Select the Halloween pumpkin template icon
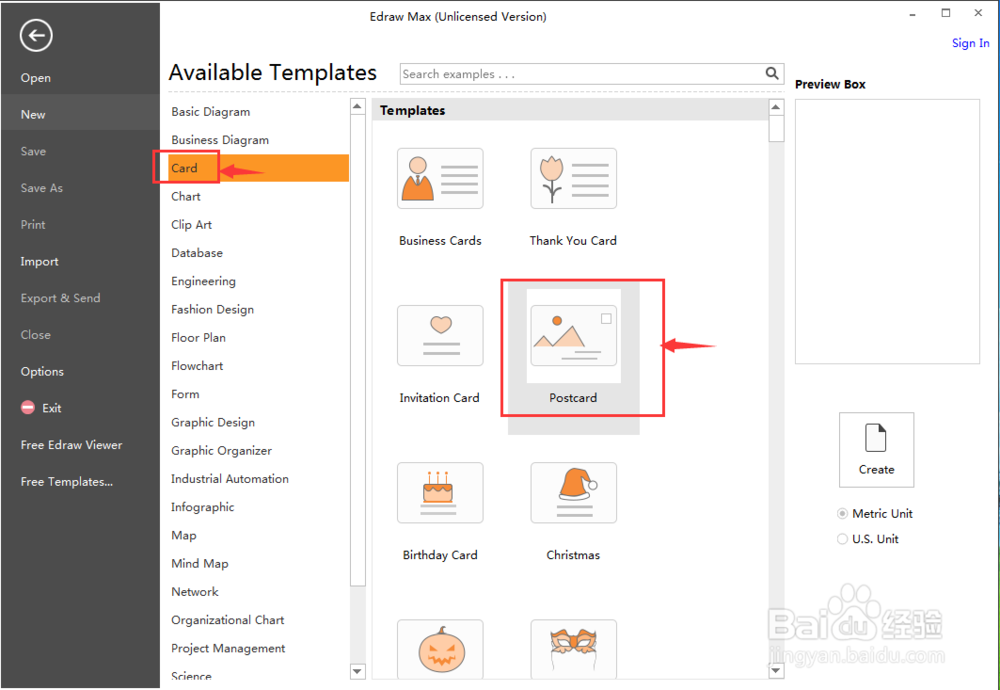1000x690 pixels. (440, 649)
